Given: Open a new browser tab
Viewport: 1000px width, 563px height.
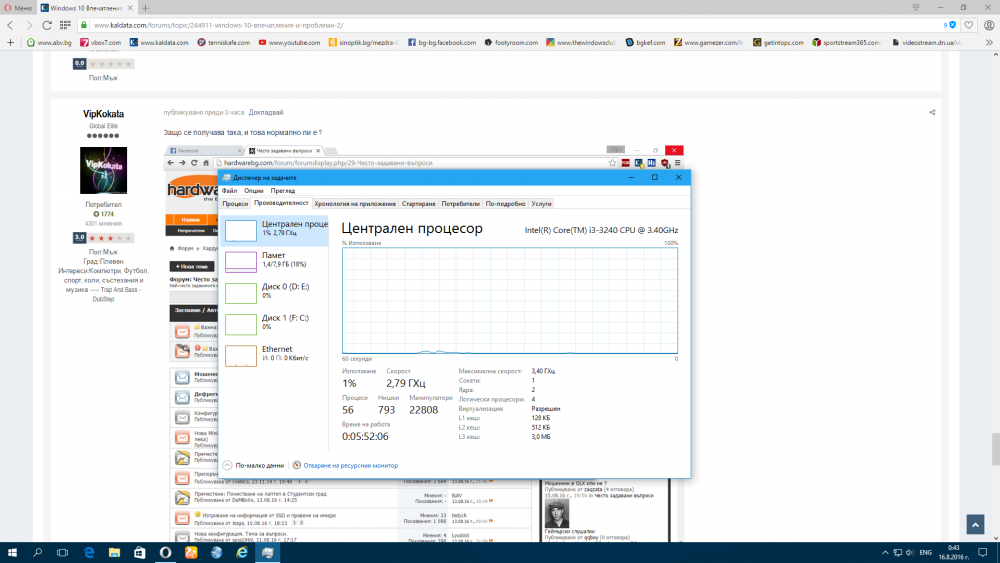Looking at the screenshot, I should 145,8.
